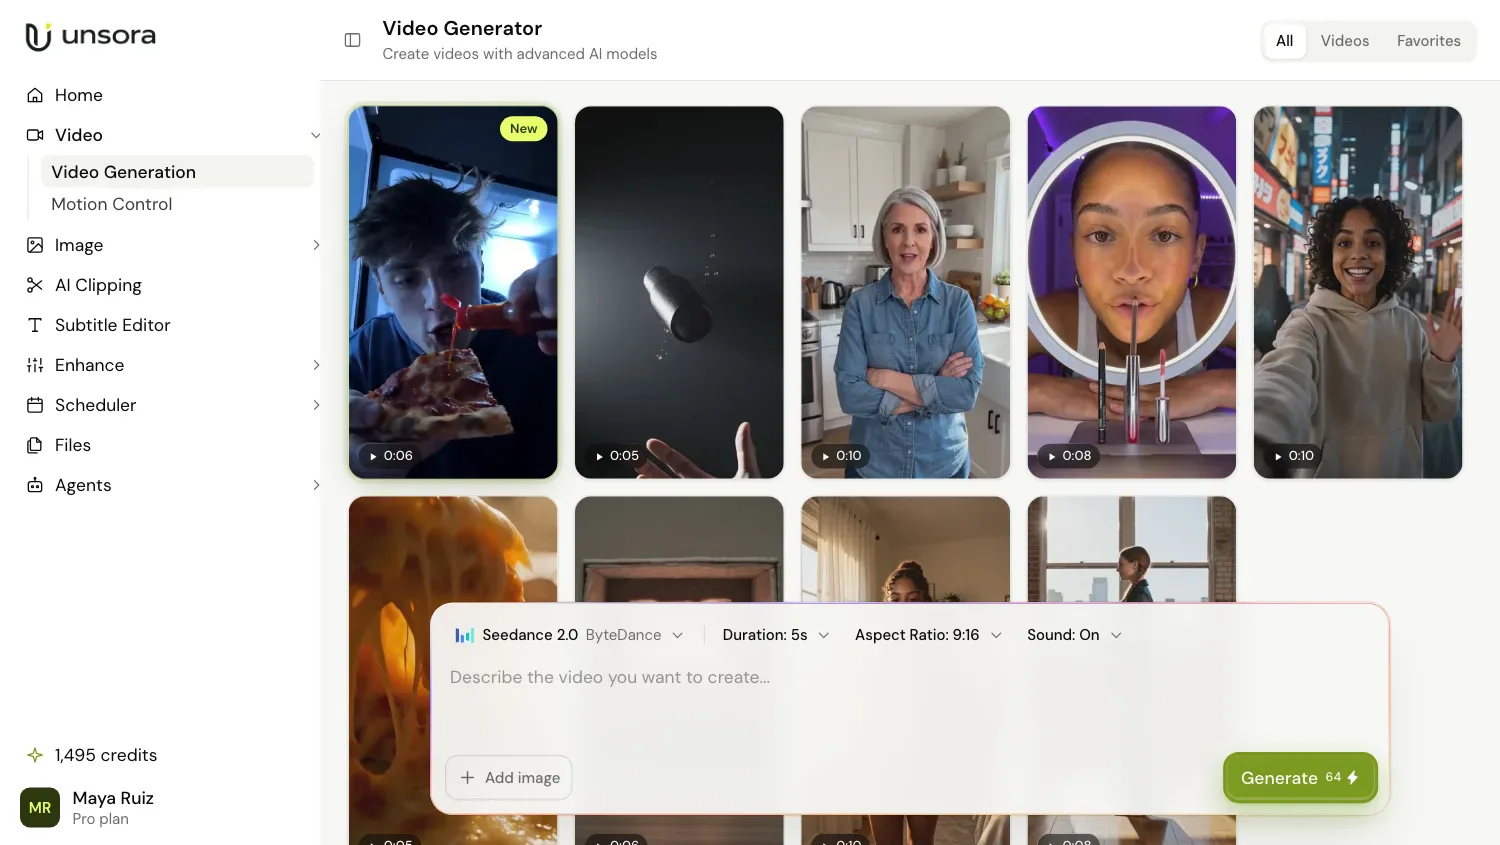This screenshot has width=1500, height=845.
Task: Click the AI Clipping scissors icon
Action: (35, 285)
